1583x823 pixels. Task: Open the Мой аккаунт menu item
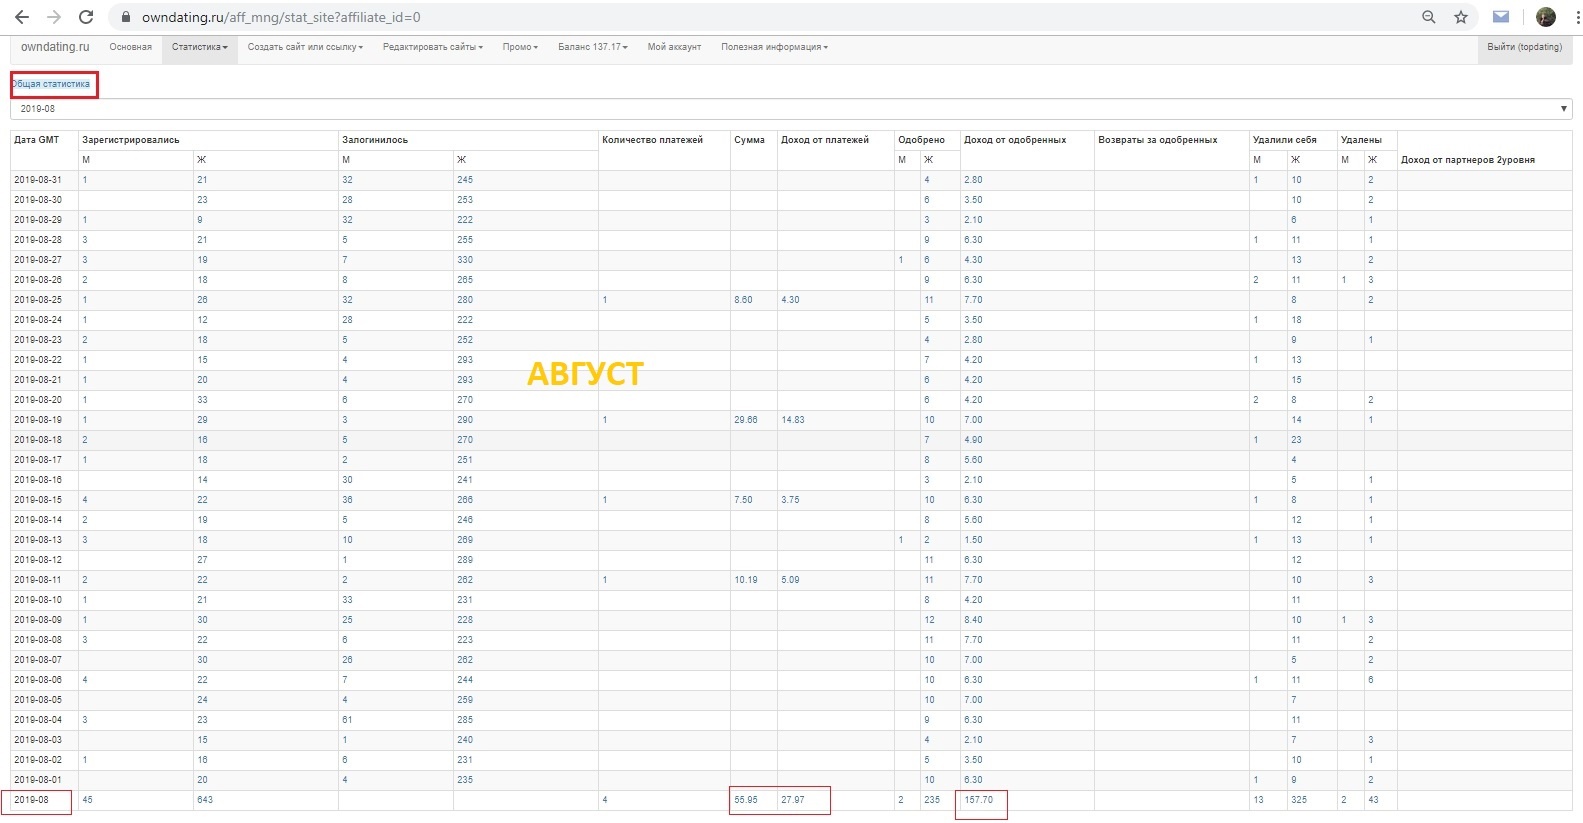[674, 47]
